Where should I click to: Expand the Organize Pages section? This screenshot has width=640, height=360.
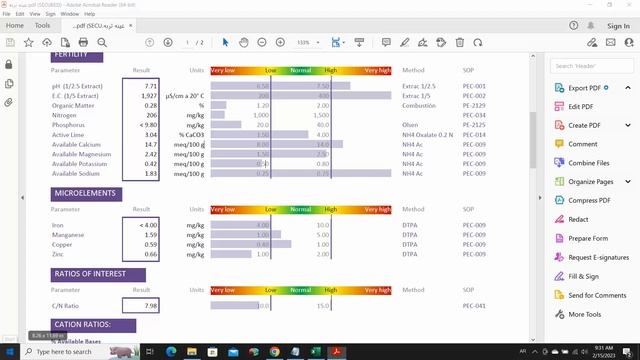628,182
